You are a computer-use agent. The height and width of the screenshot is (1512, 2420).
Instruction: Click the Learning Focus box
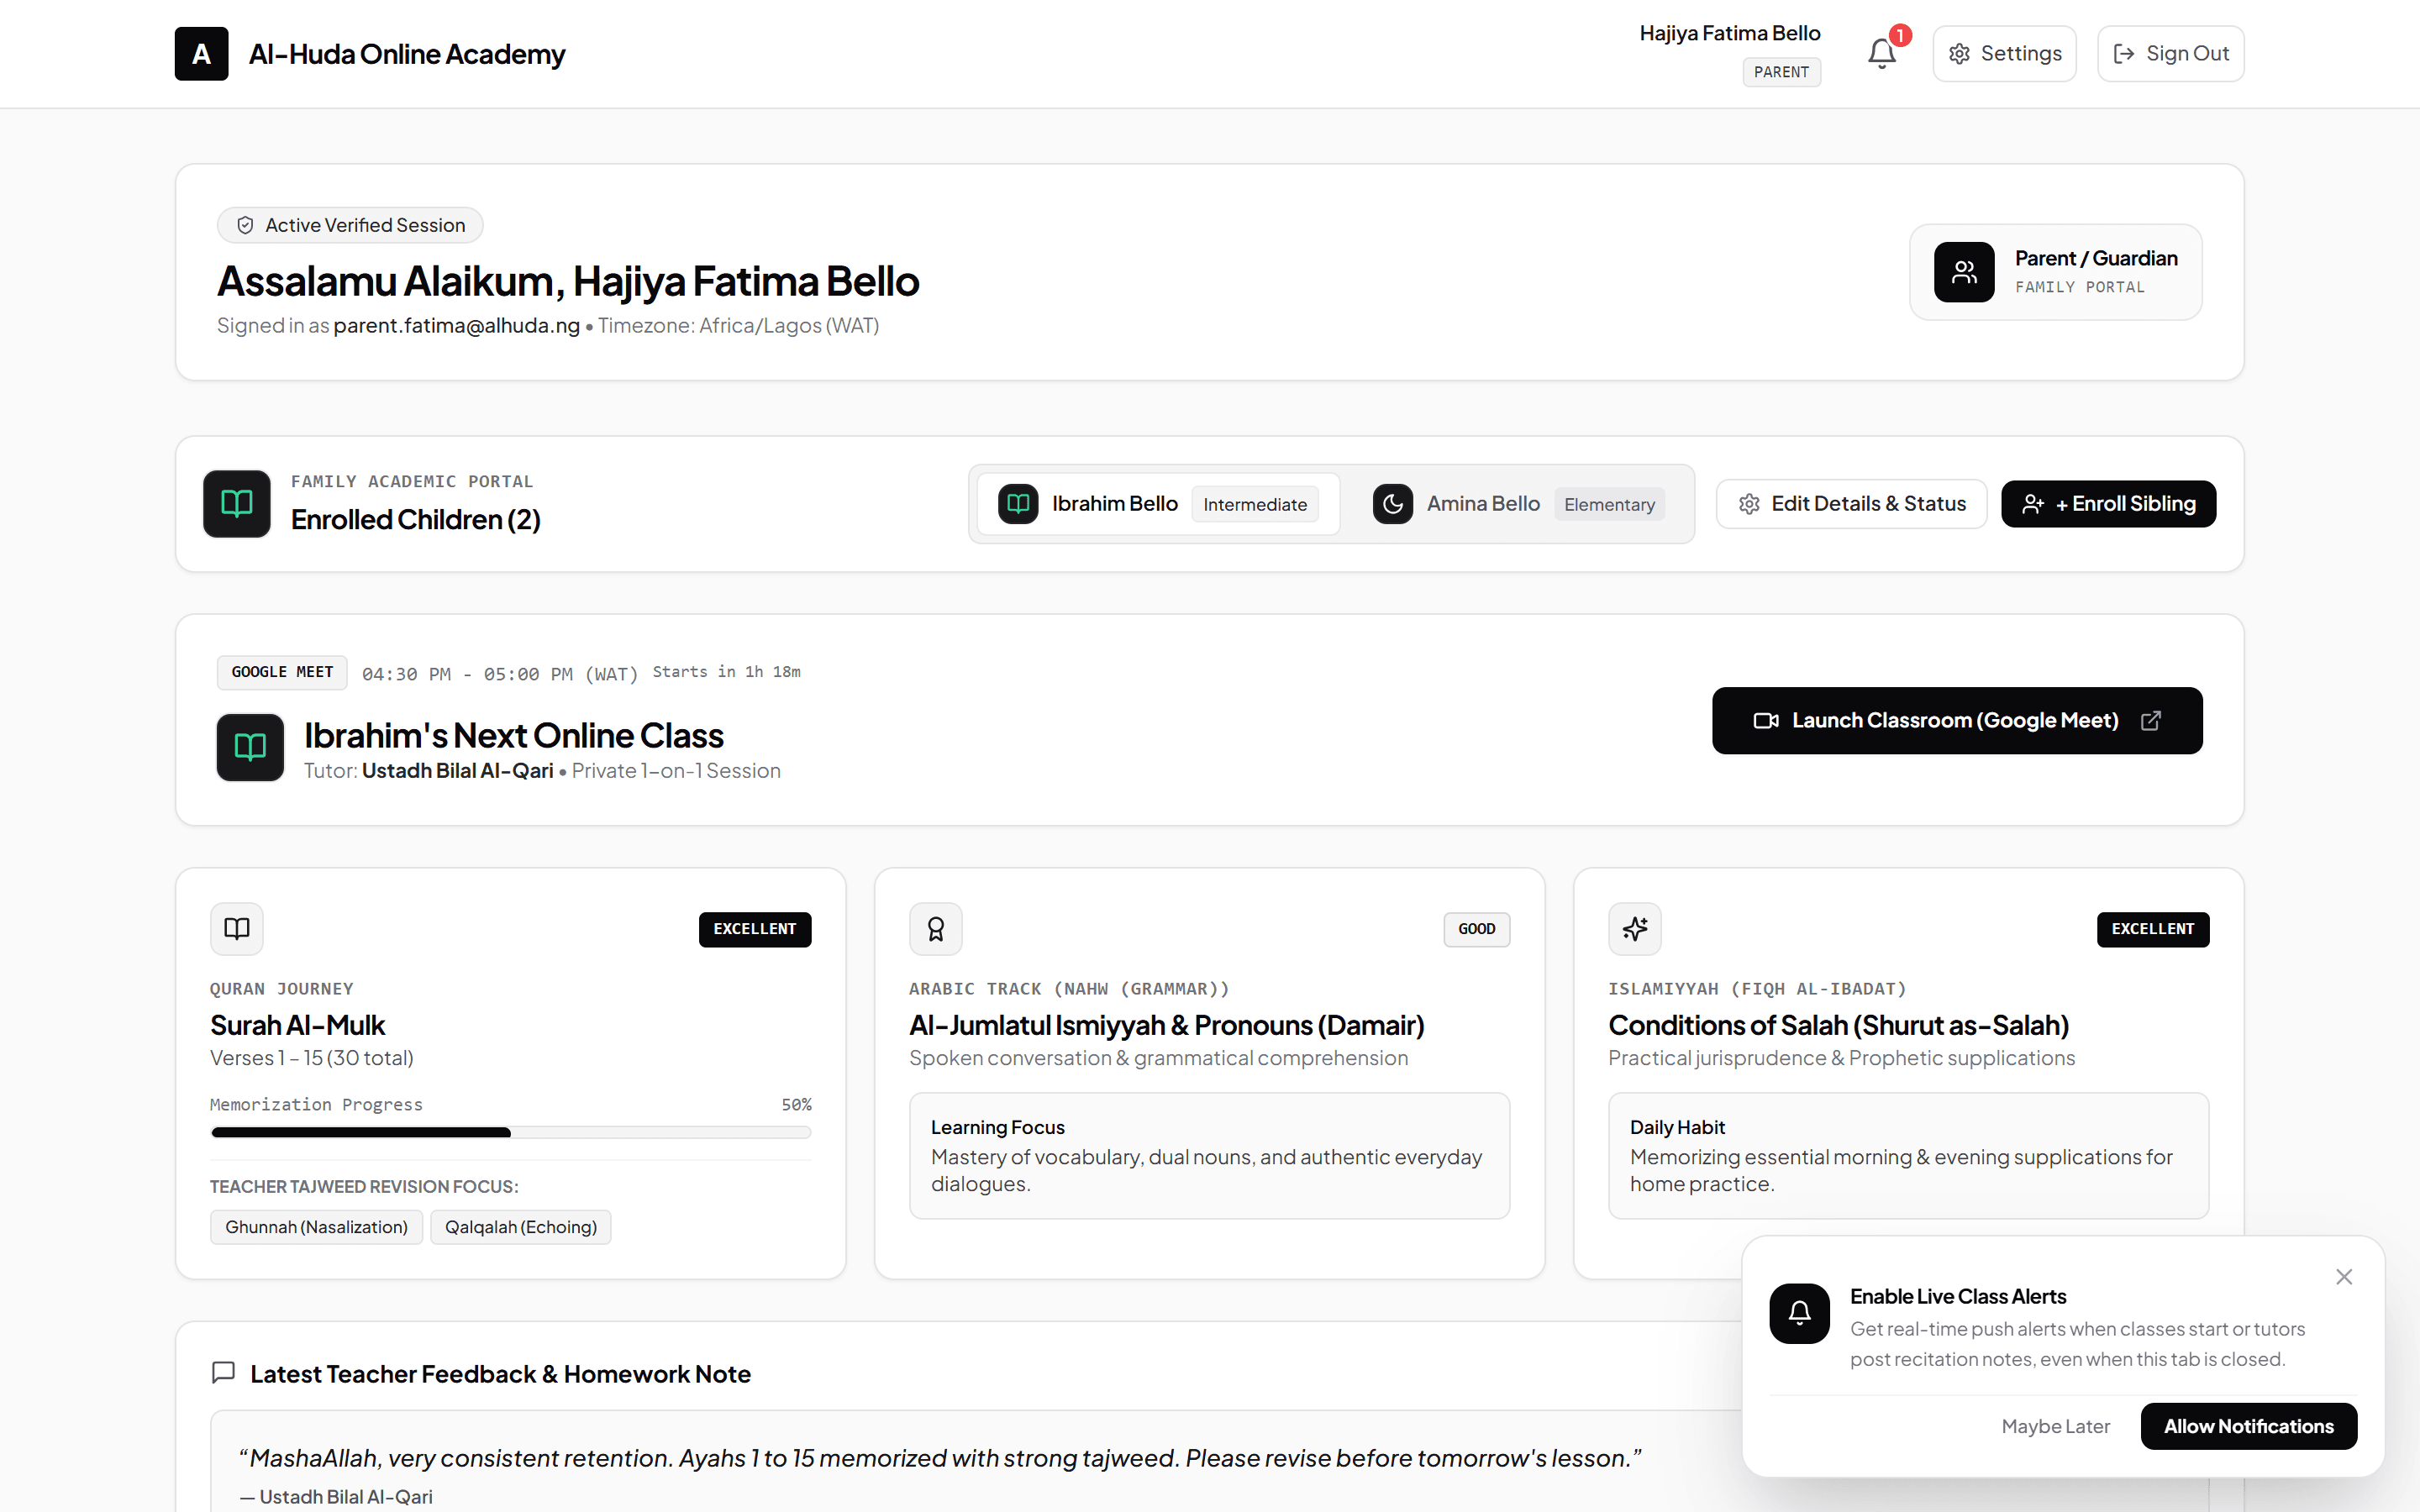coord(1209,1155)
